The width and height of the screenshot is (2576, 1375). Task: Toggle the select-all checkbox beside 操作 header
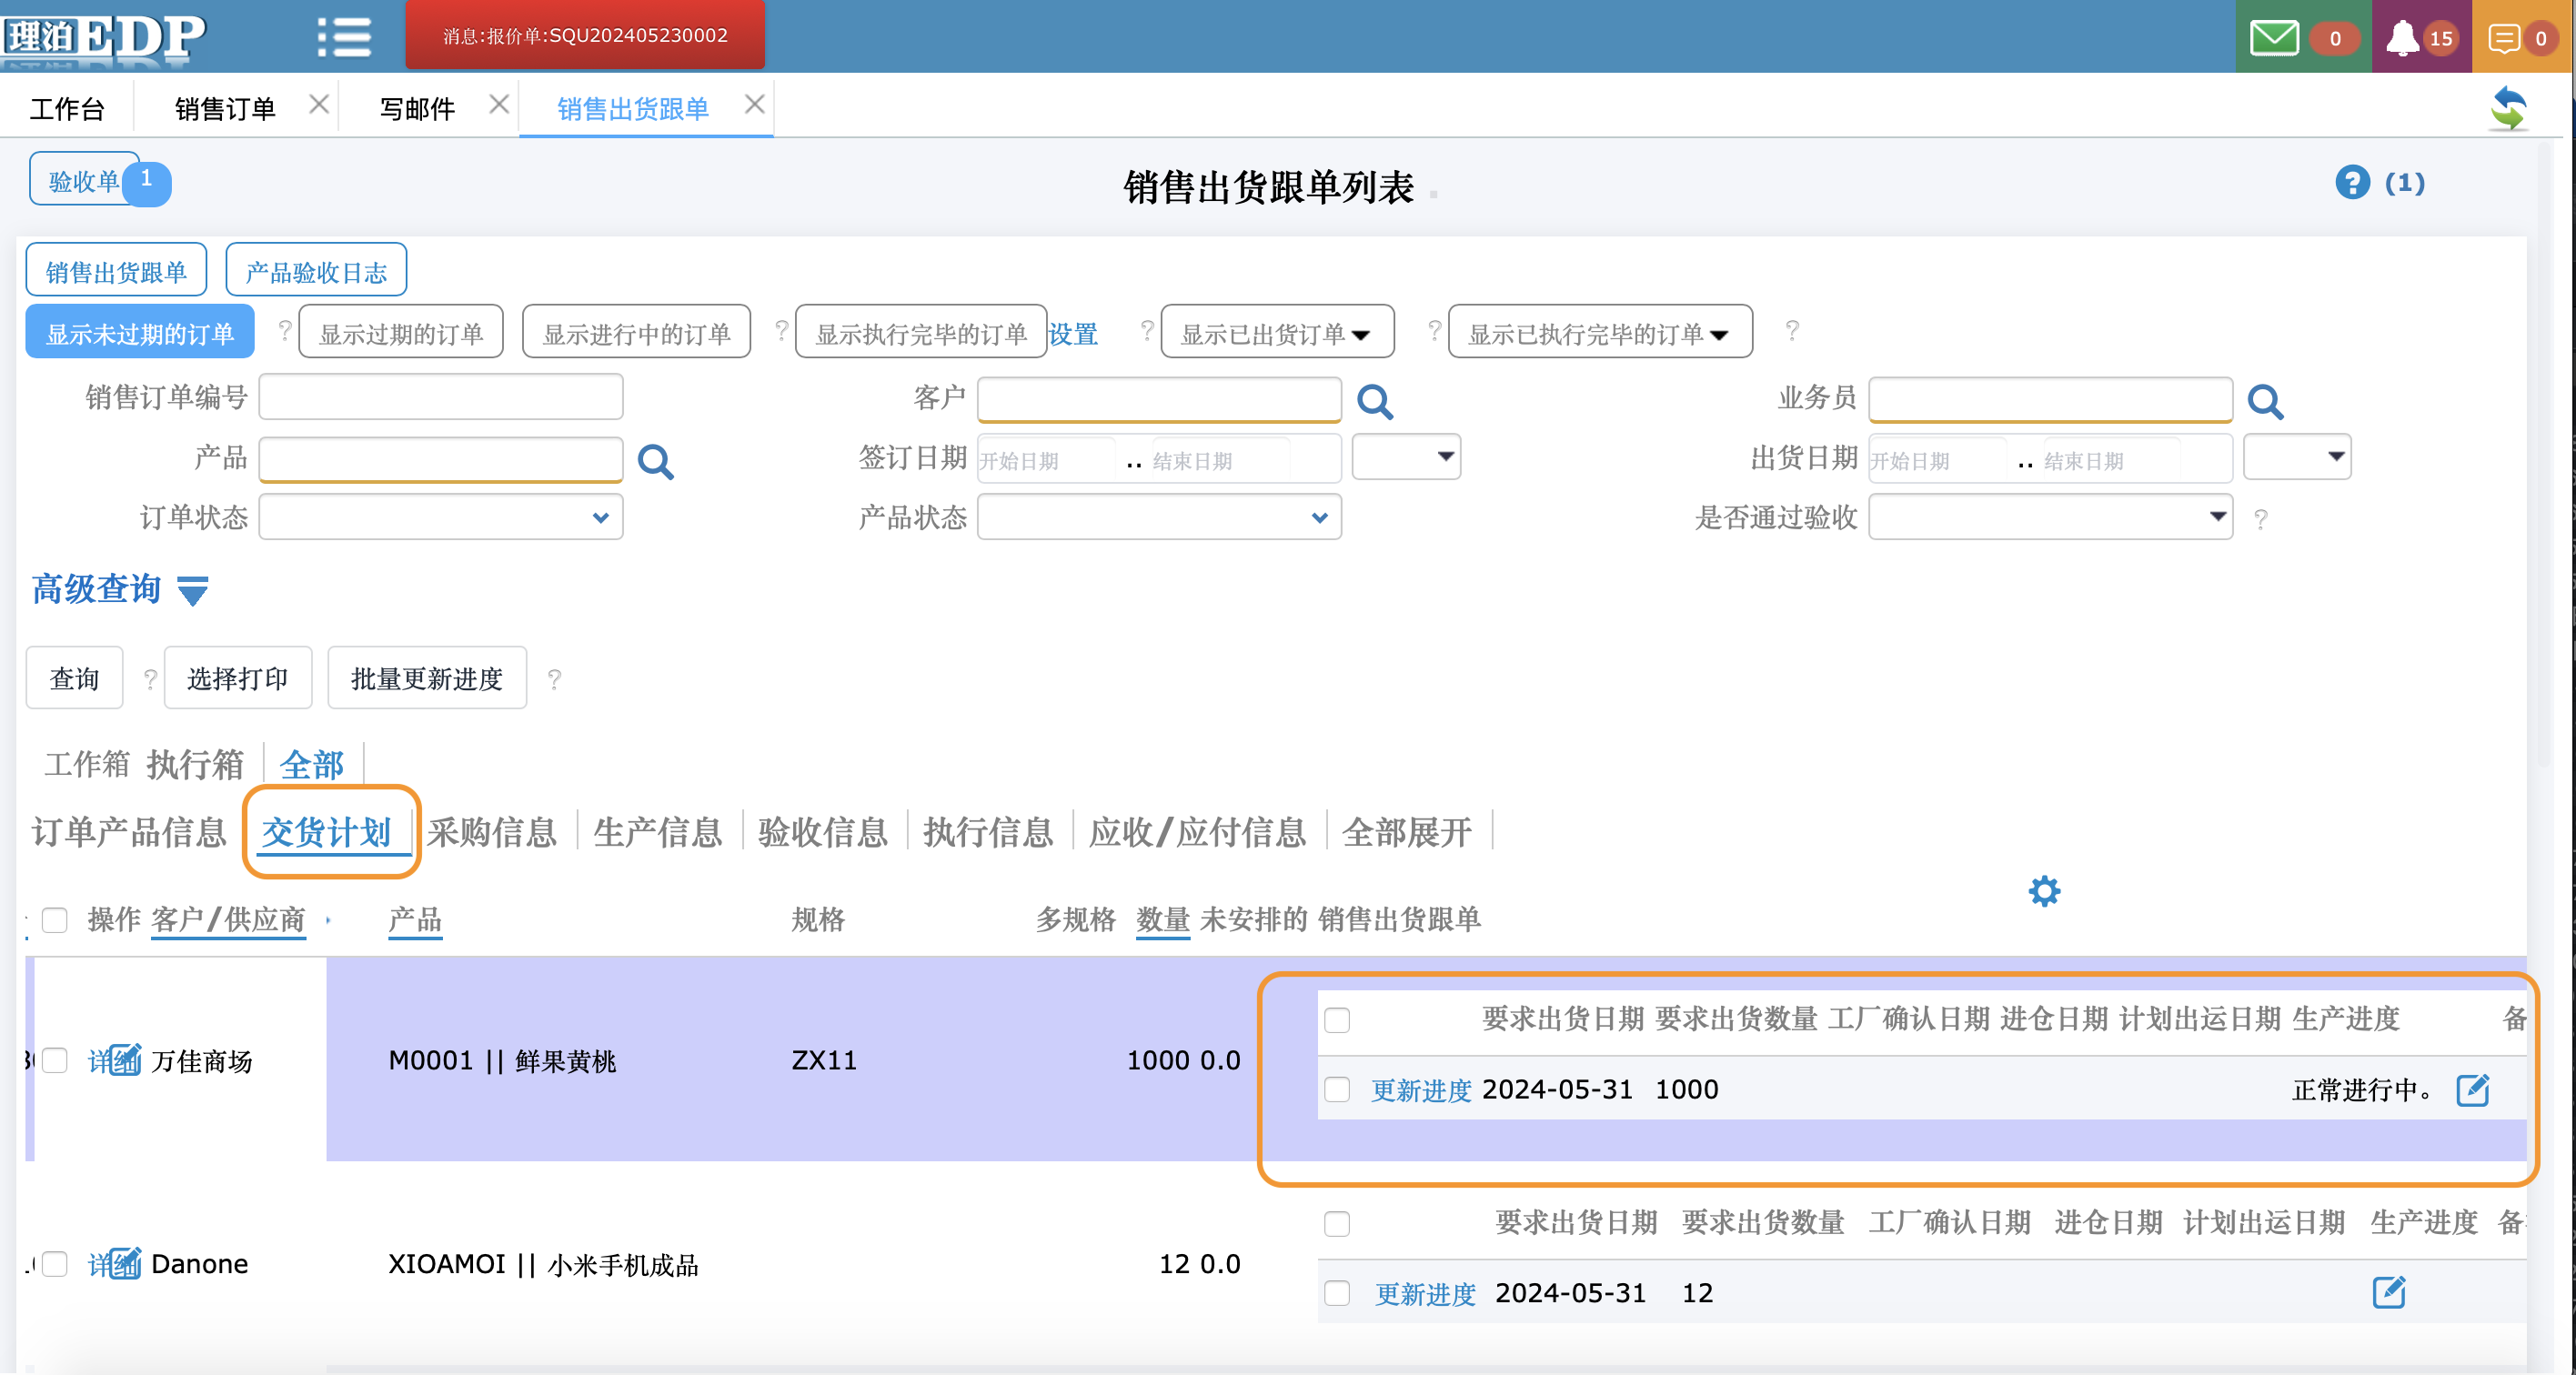pyautogui.click(x=55, y=920)
